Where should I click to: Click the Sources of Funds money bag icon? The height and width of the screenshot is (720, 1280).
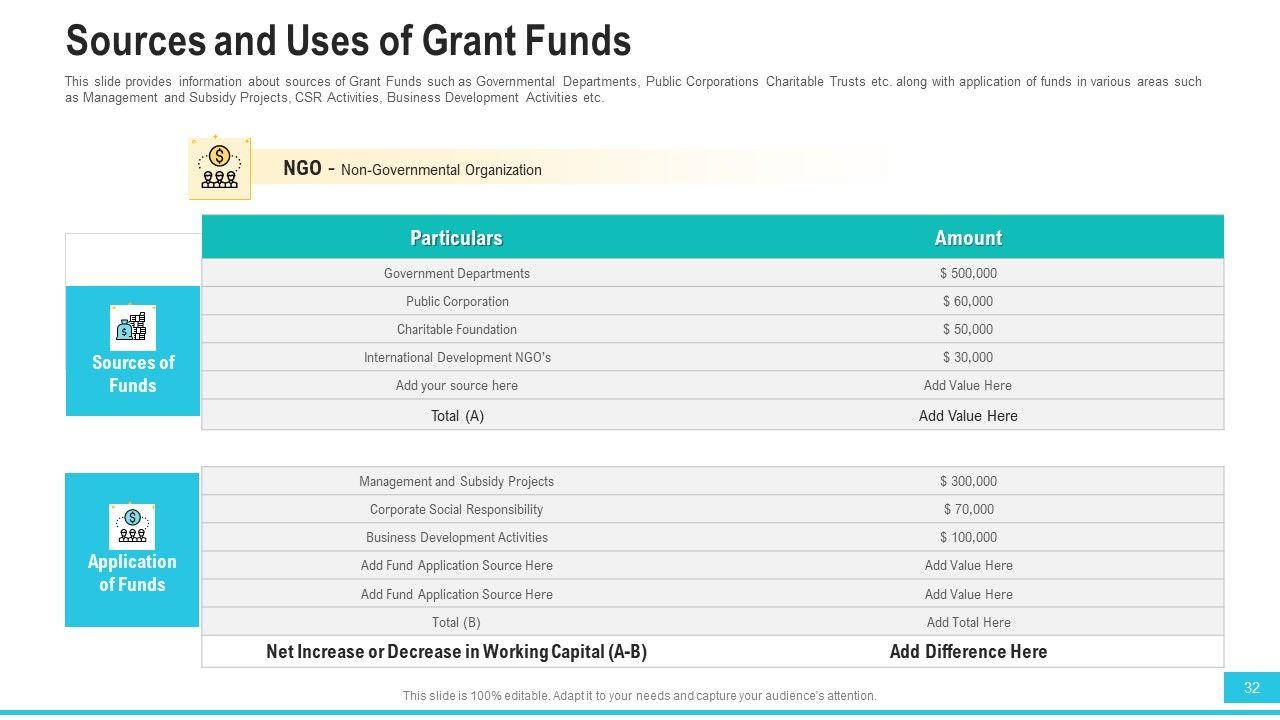(x=132, y=327)
